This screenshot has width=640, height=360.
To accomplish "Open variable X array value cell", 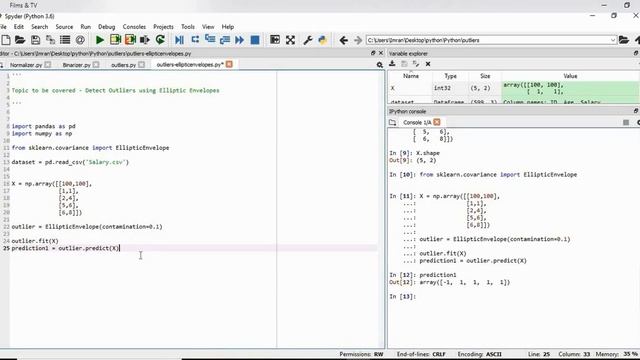I will coord(570,89).
